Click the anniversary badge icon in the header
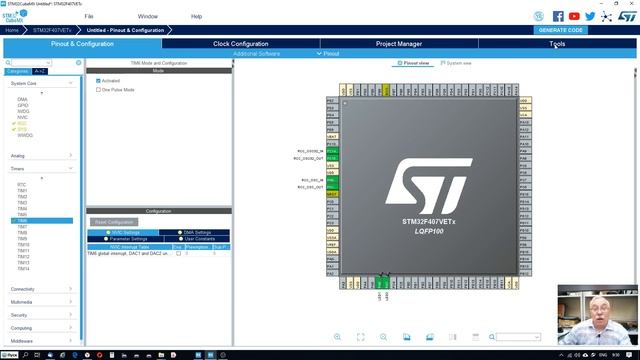Screen dimensions: 640x360 point(539,16)
